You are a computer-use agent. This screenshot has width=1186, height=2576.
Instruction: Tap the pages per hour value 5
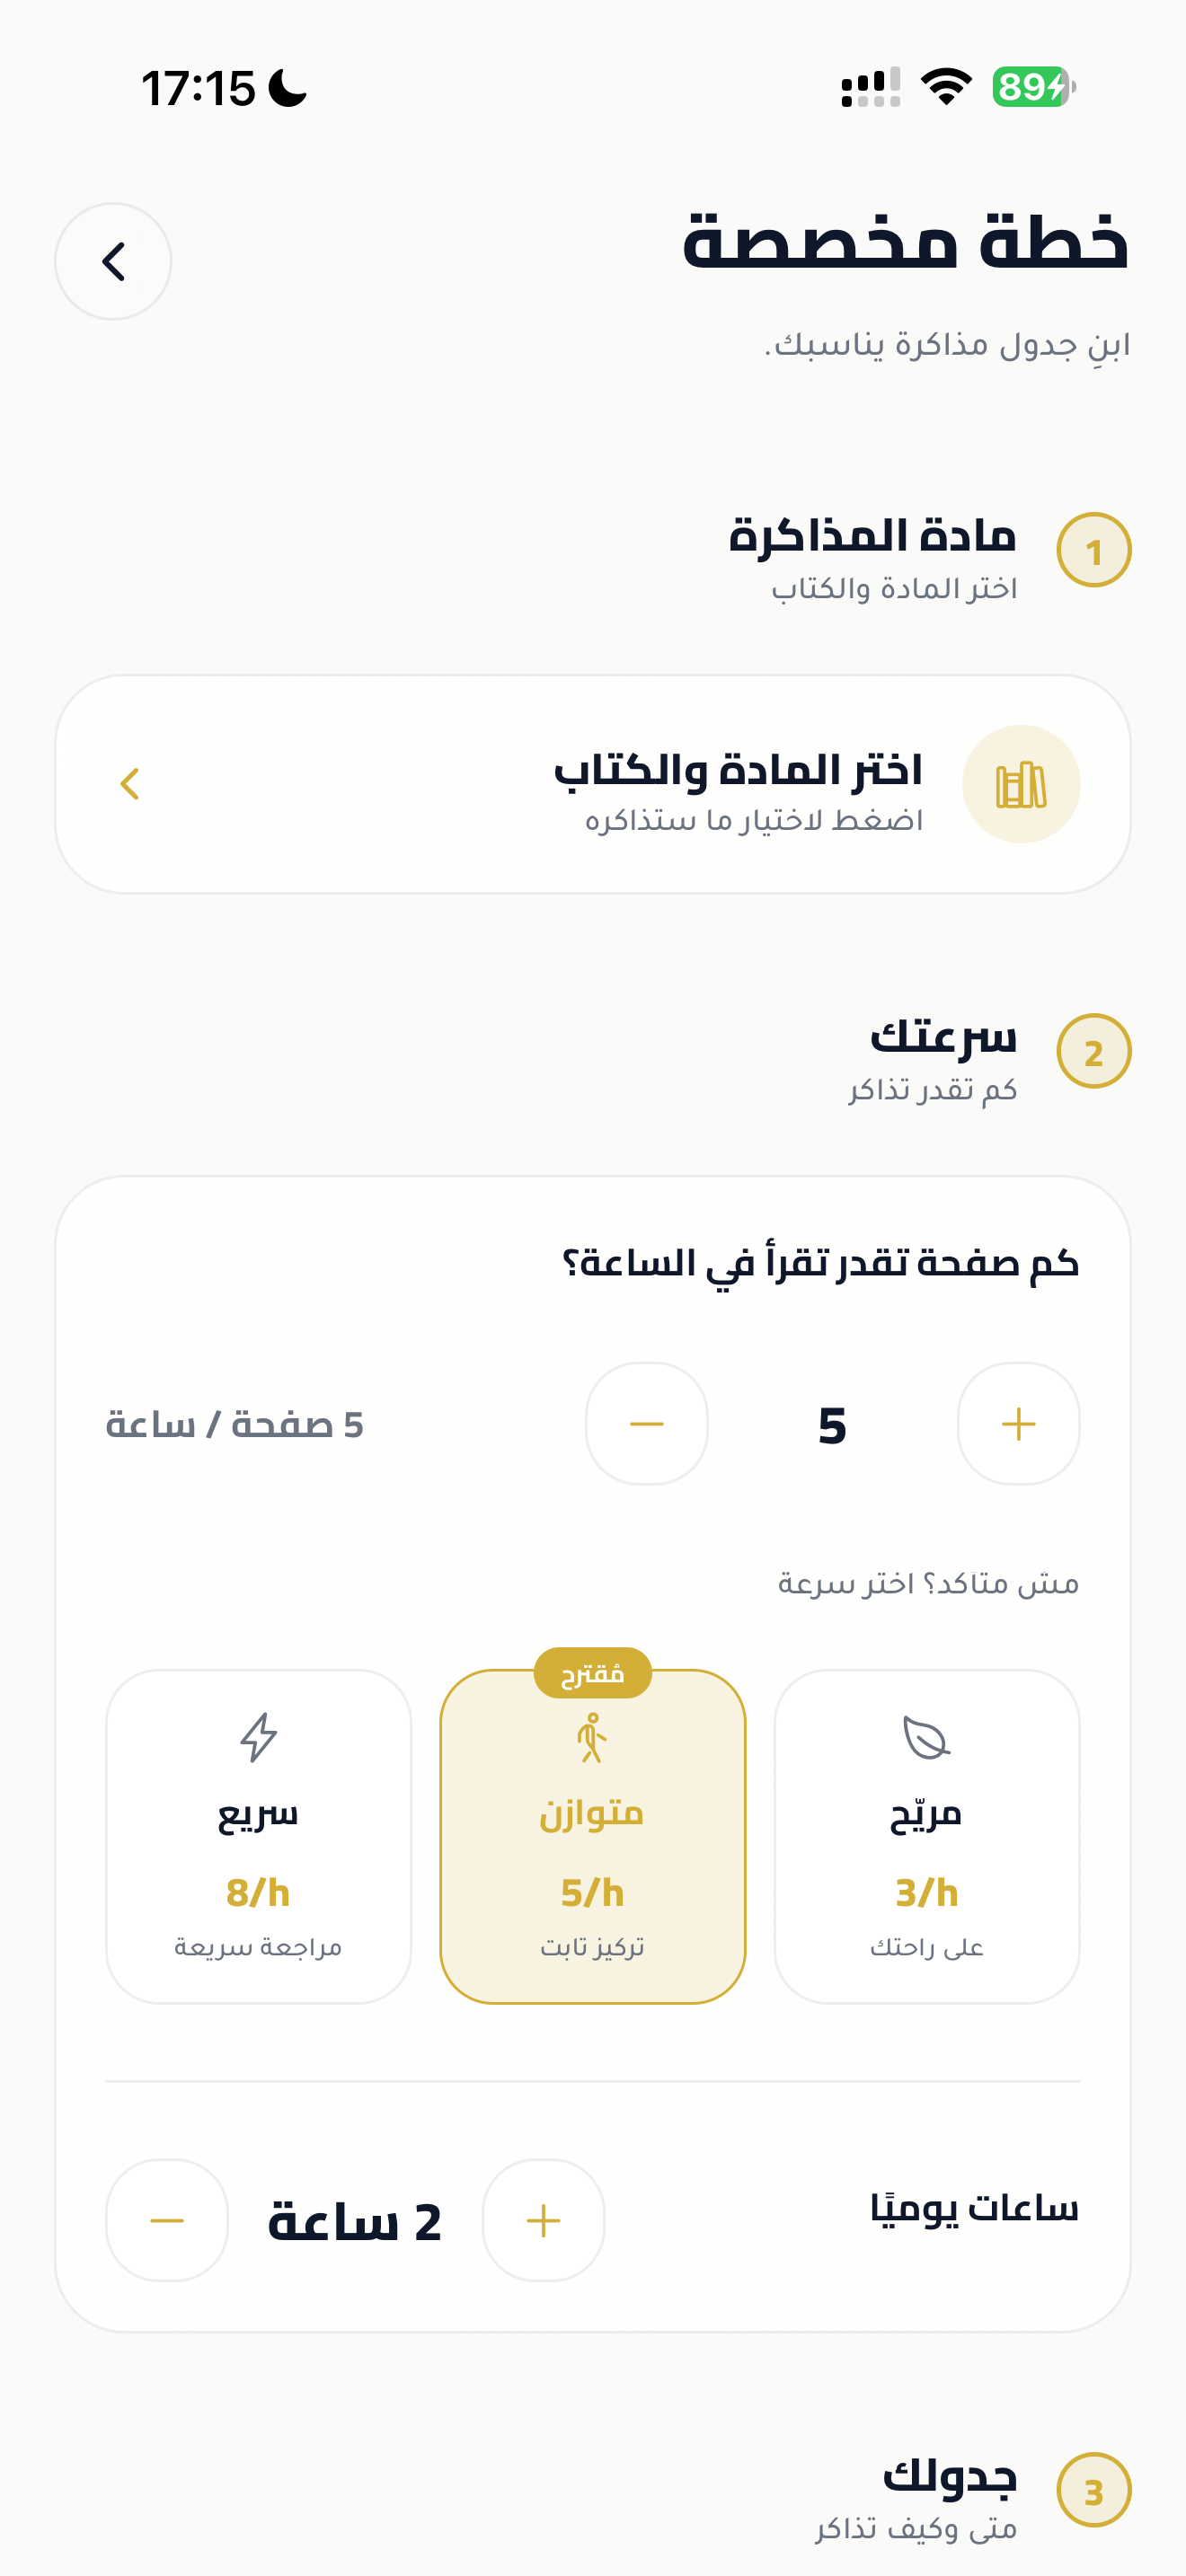tap(832, 1425)
